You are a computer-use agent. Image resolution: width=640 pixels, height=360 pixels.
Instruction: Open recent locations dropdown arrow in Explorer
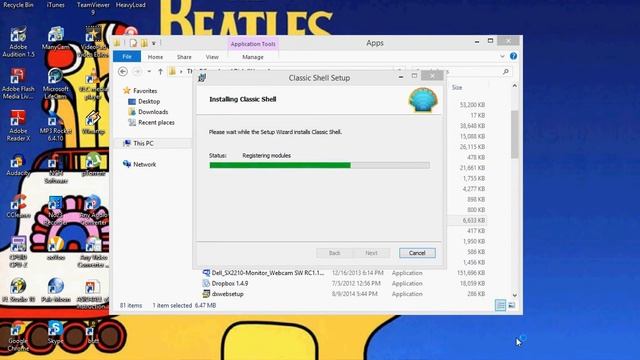coord(149,72)
